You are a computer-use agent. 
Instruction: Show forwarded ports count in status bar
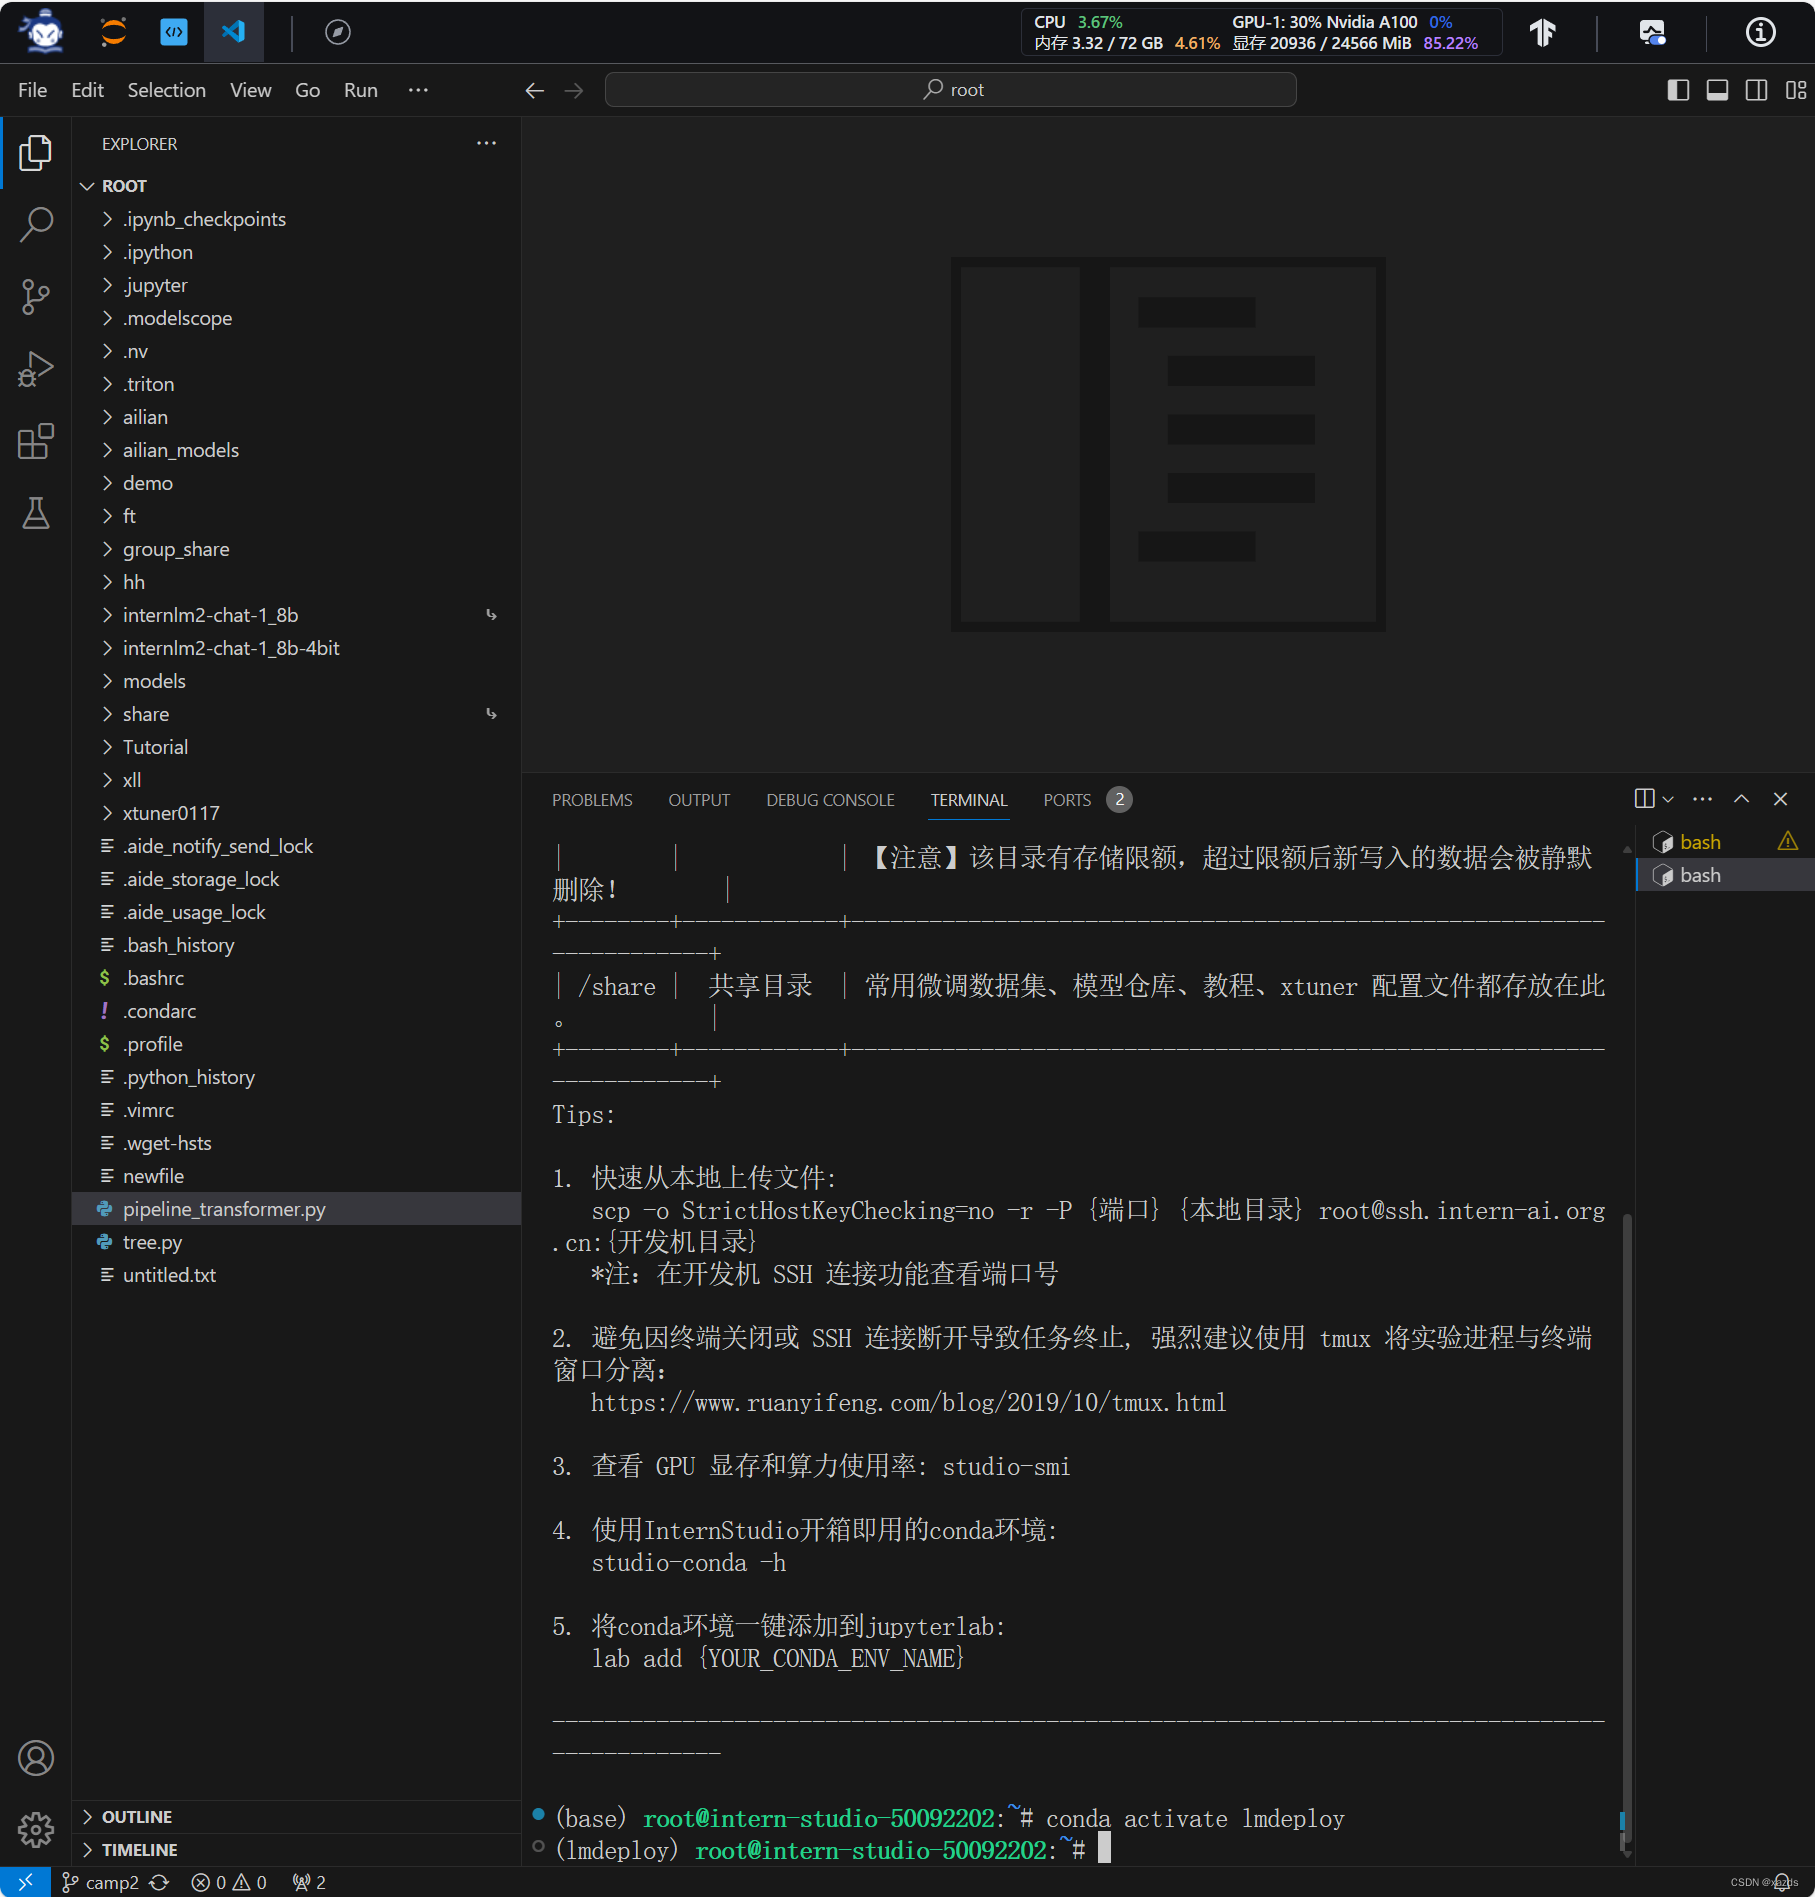pyautogui.click(x=309, y=1882)
